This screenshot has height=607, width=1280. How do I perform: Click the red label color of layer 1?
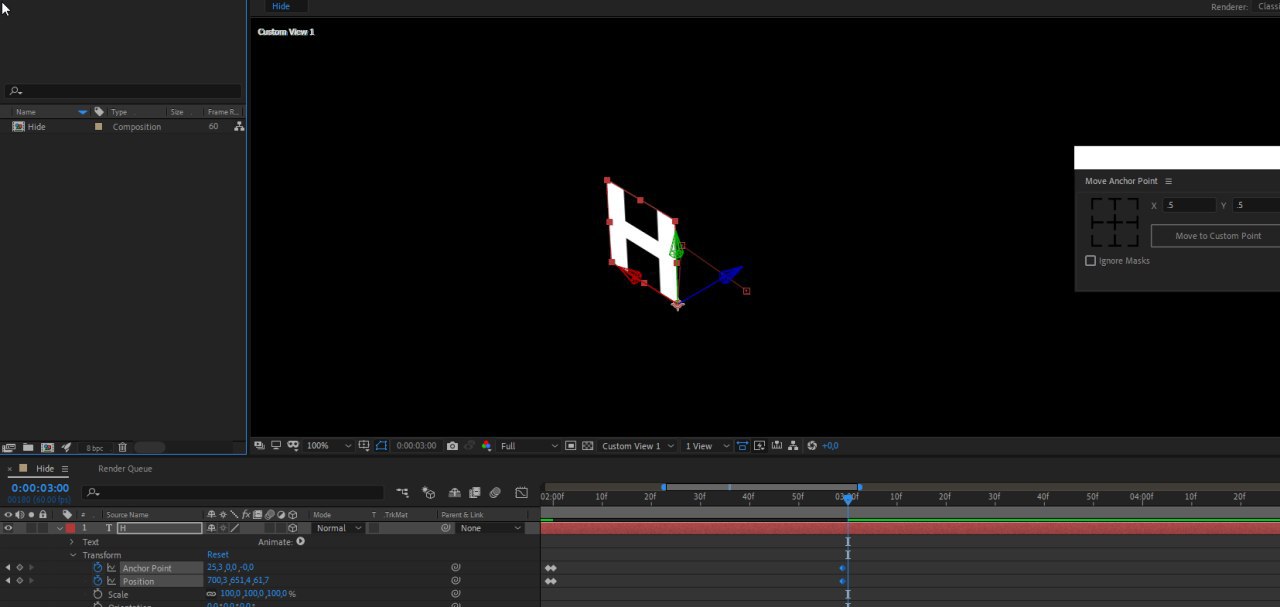click(x=71, y=528)
